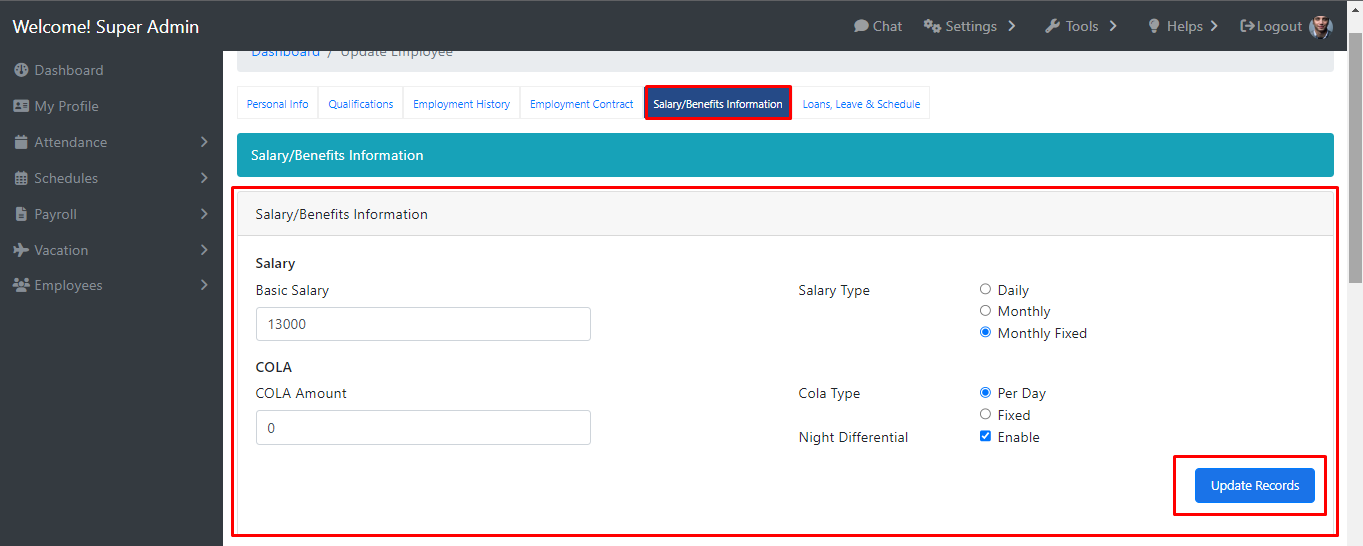Open the Settings dropdown chevron
Screen dimensions: 1363x546
coord(1011,26)
